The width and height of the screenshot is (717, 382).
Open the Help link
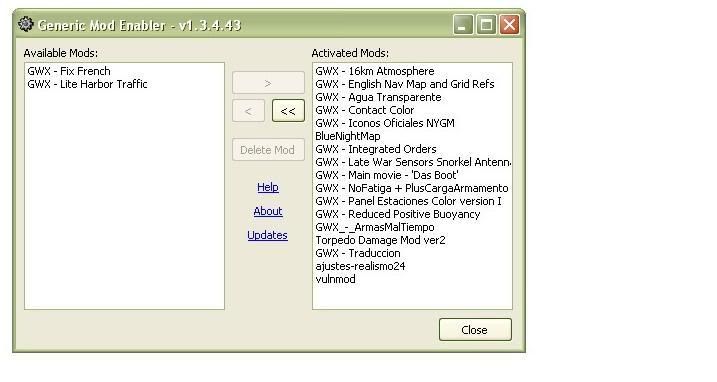click(x=268, y=187)
